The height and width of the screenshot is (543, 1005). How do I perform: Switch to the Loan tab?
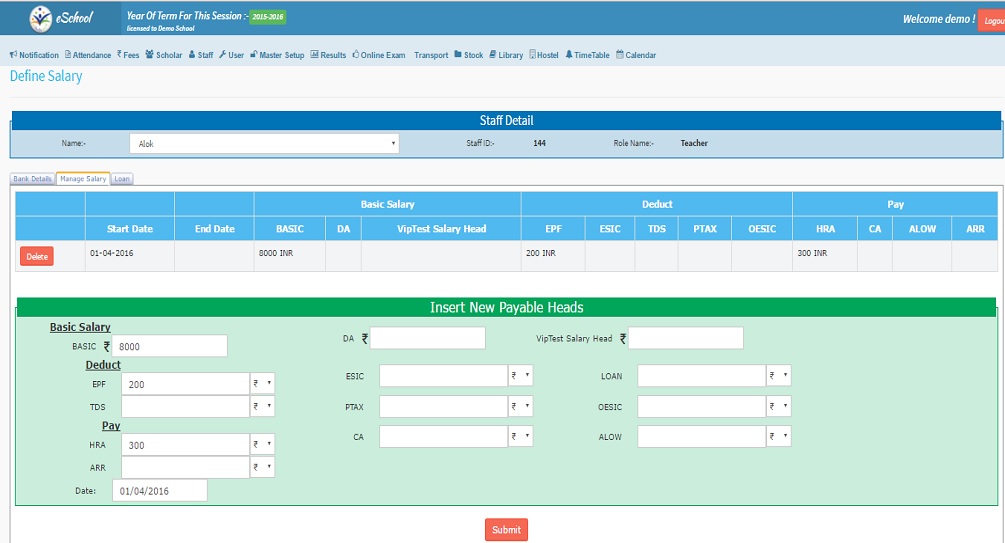pos(121,179)
